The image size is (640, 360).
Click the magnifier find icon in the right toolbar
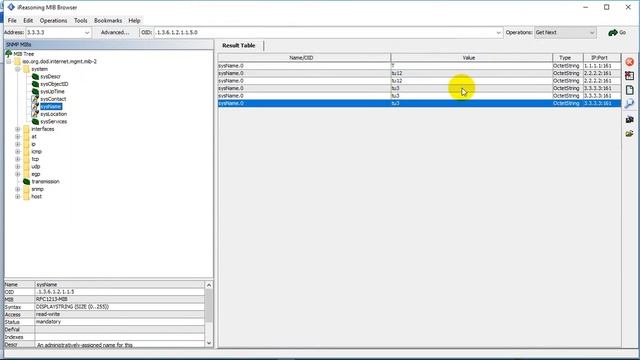[x=629, y=104]
